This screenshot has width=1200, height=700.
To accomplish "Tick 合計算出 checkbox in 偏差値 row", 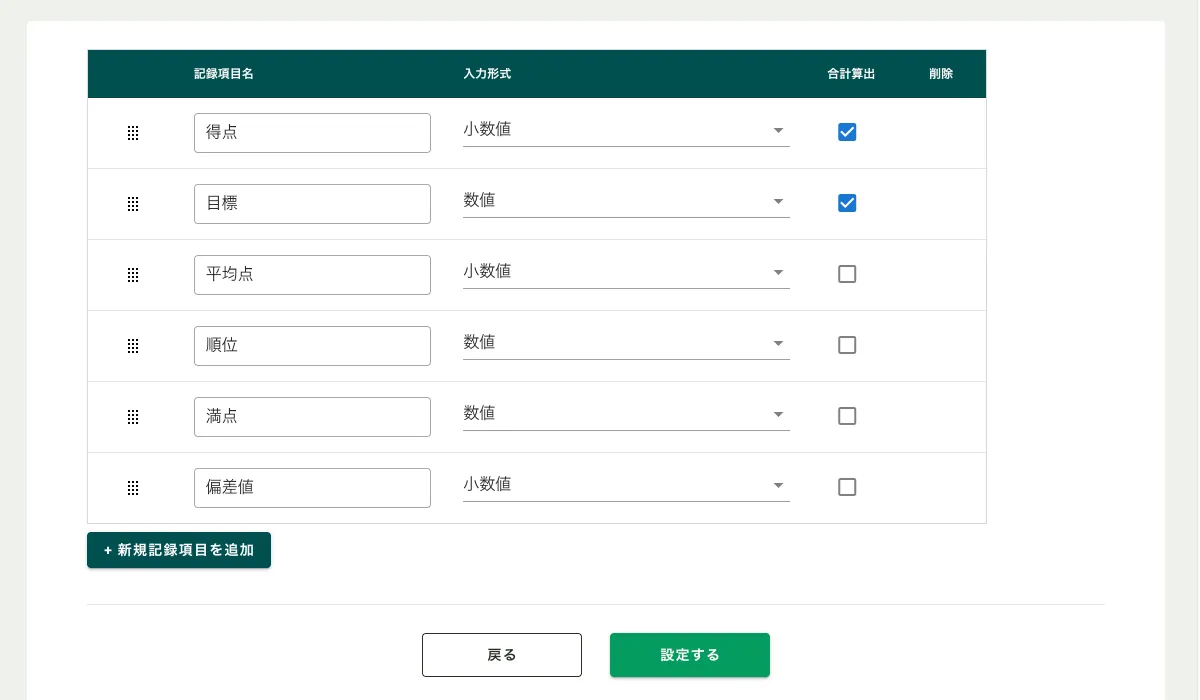I will [847, 487].
